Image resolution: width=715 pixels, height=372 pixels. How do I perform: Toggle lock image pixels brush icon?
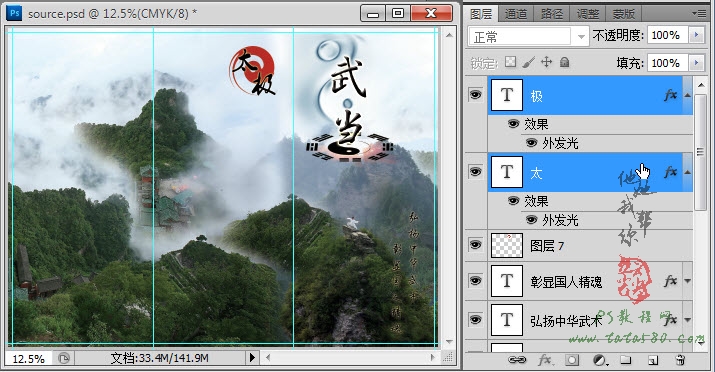(x=528, y=62)
